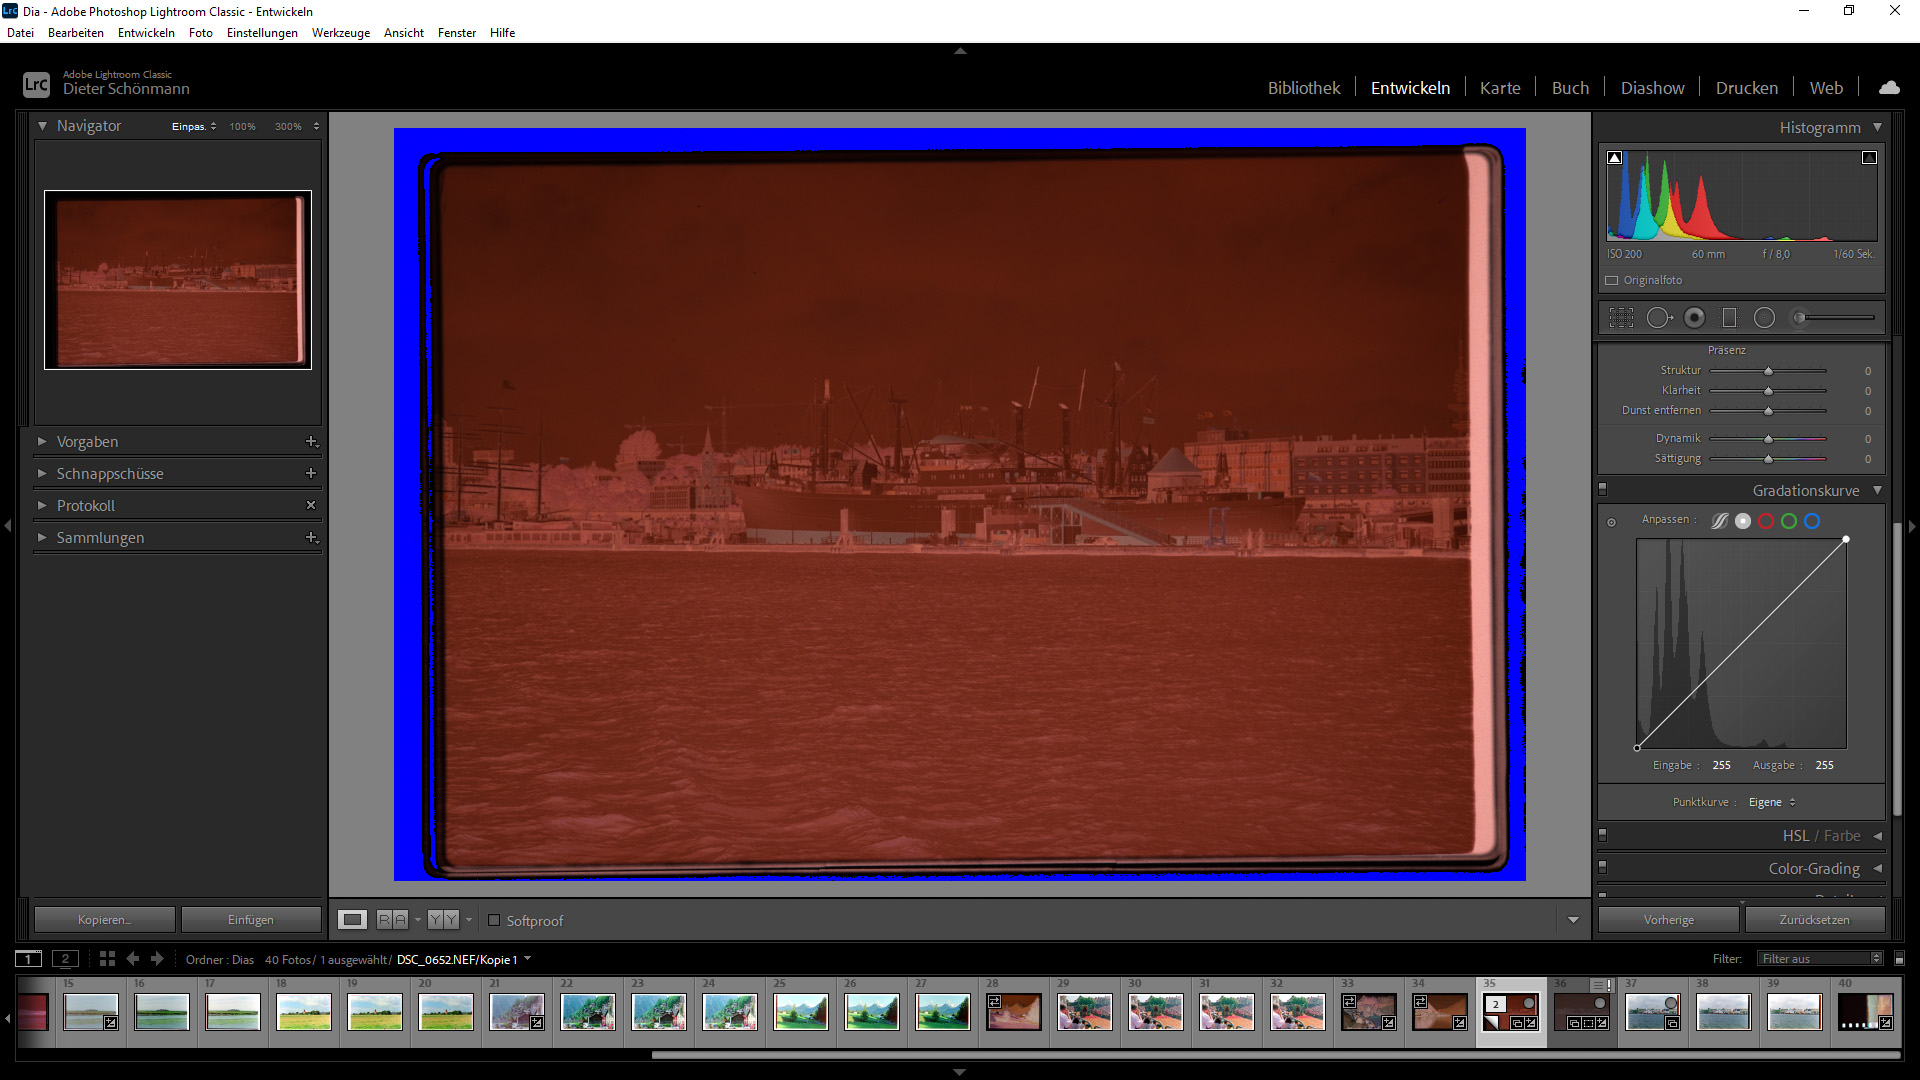Select the Spot Removal tool
This screenshot has height=1080, width=1920.
pyautogui.click(x=1659, y=318)
